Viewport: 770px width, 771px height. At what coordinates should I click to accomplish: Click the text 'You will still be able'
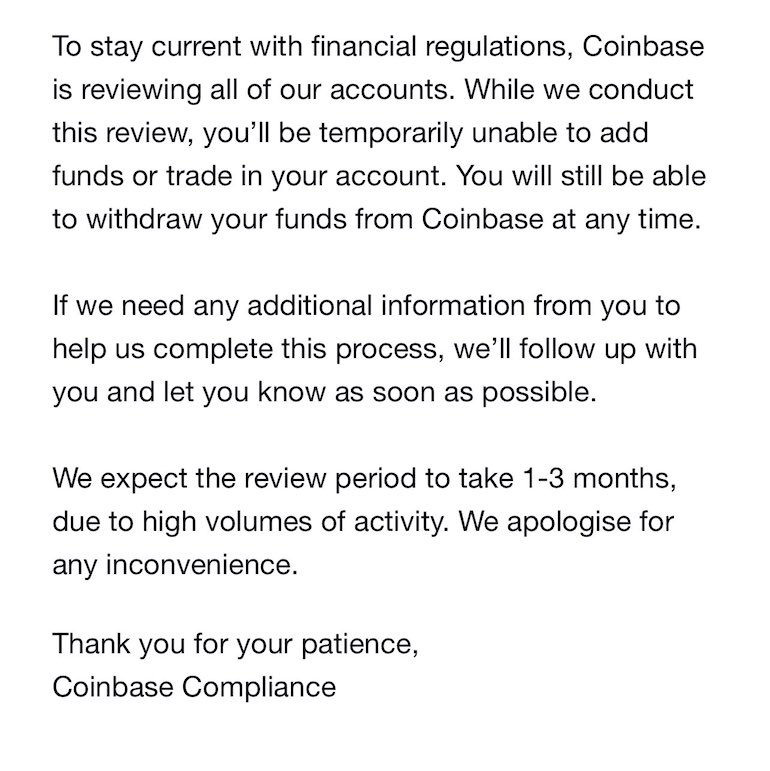tap(582, 176)
